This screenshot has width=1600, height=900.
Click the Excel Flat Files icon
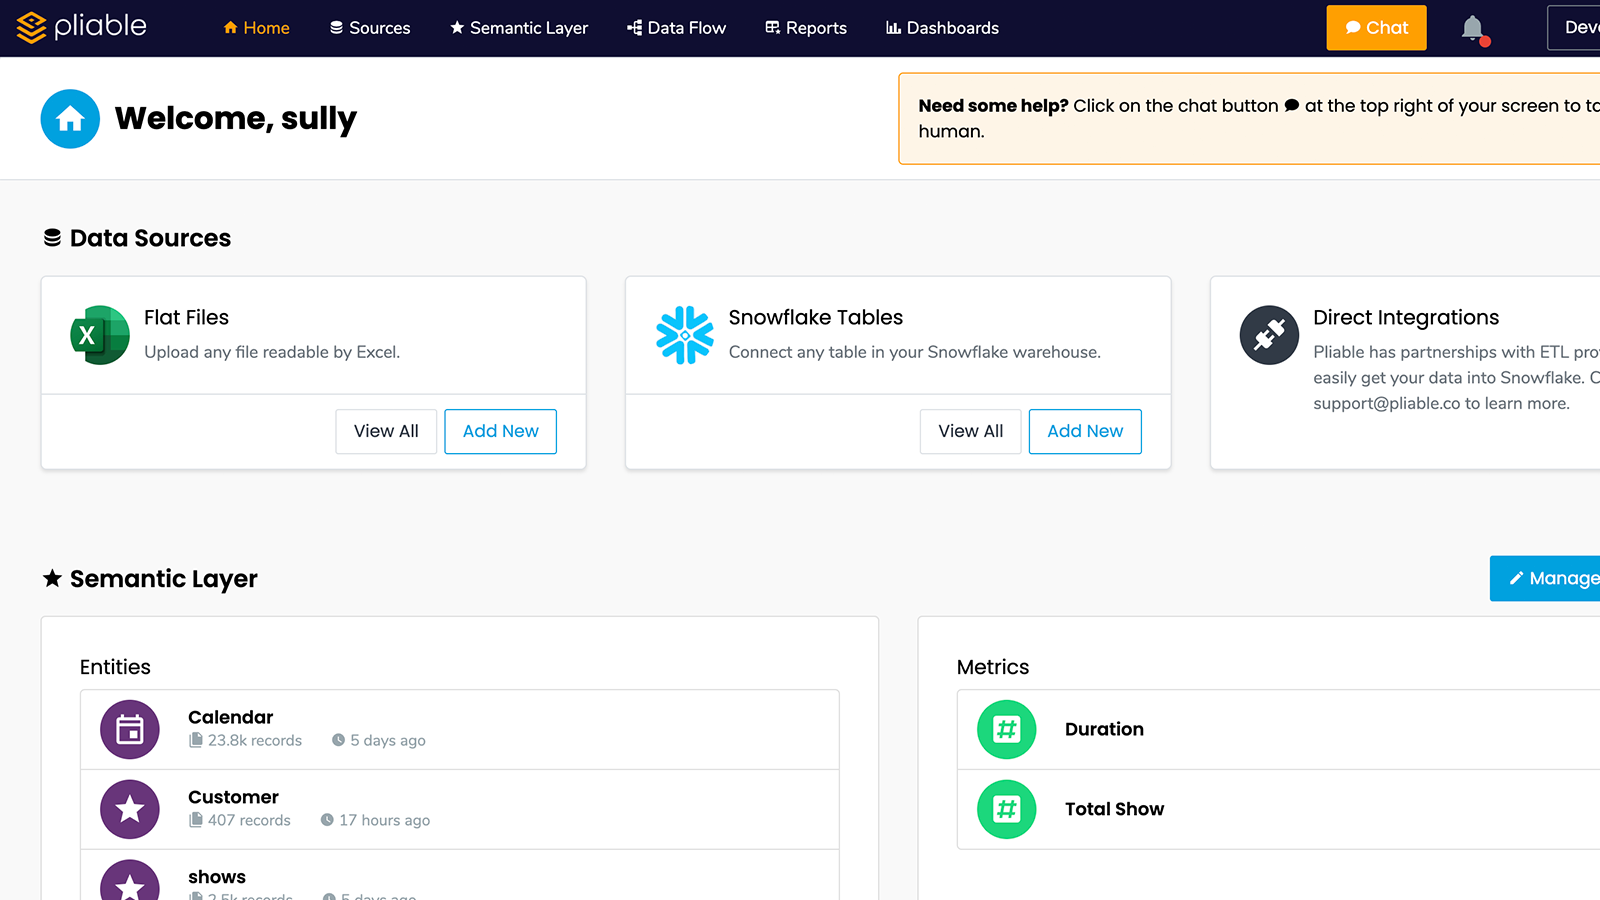100,335
